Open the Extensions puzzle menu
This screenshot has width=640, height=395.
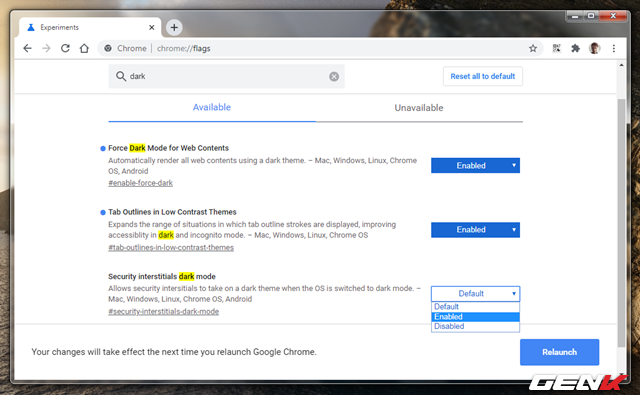point(576,48)
